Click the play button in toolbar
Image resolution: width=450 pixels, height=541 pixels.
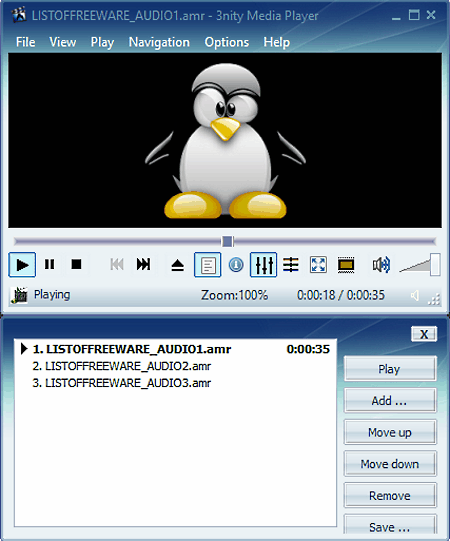pyautogui.click(x=22, y=265)
